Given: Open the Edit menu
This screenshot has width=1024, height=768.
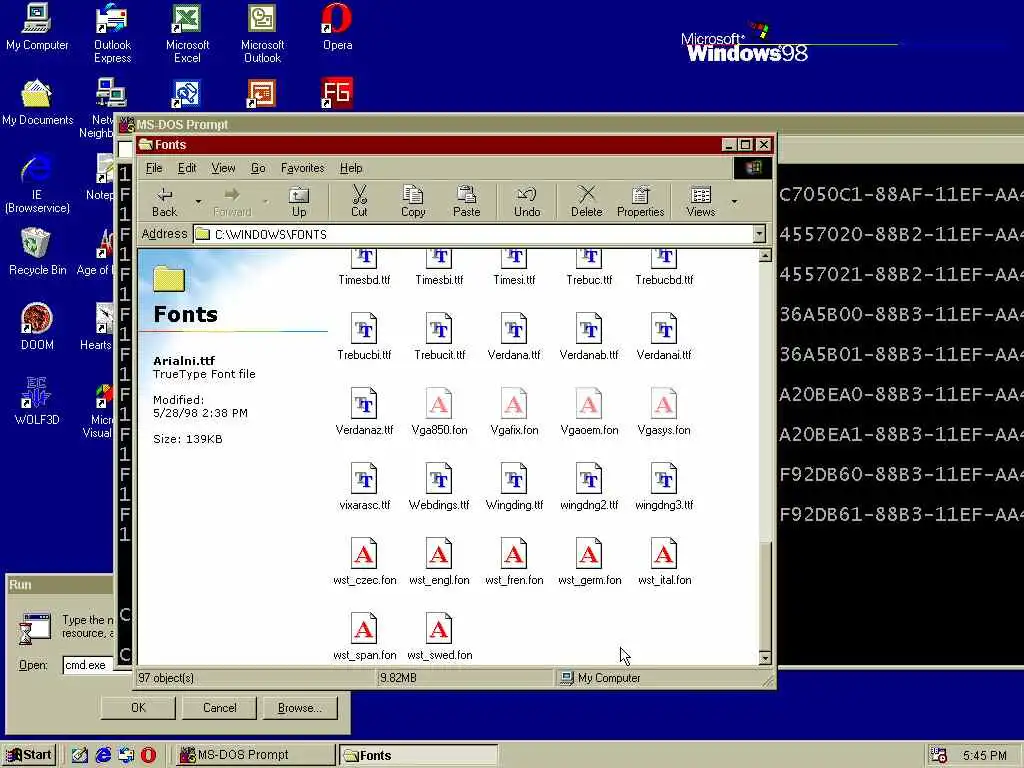Looking at the screenshot, I should tap(187, 168).
